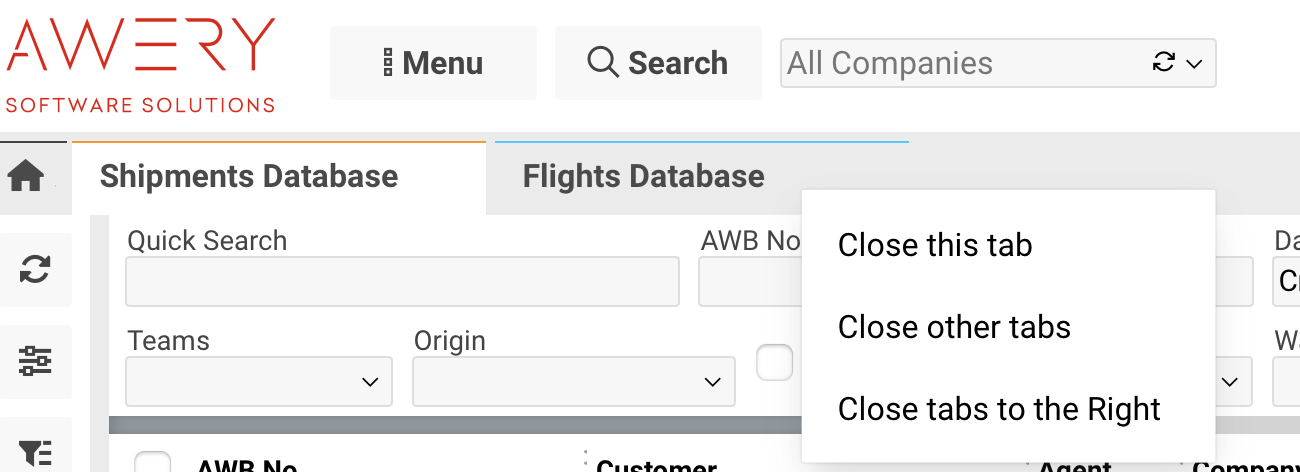1300x472 pixels.
Task: Click the filter list icon in the sidebar
Action: pyautogui.click(x=35, y=452)
